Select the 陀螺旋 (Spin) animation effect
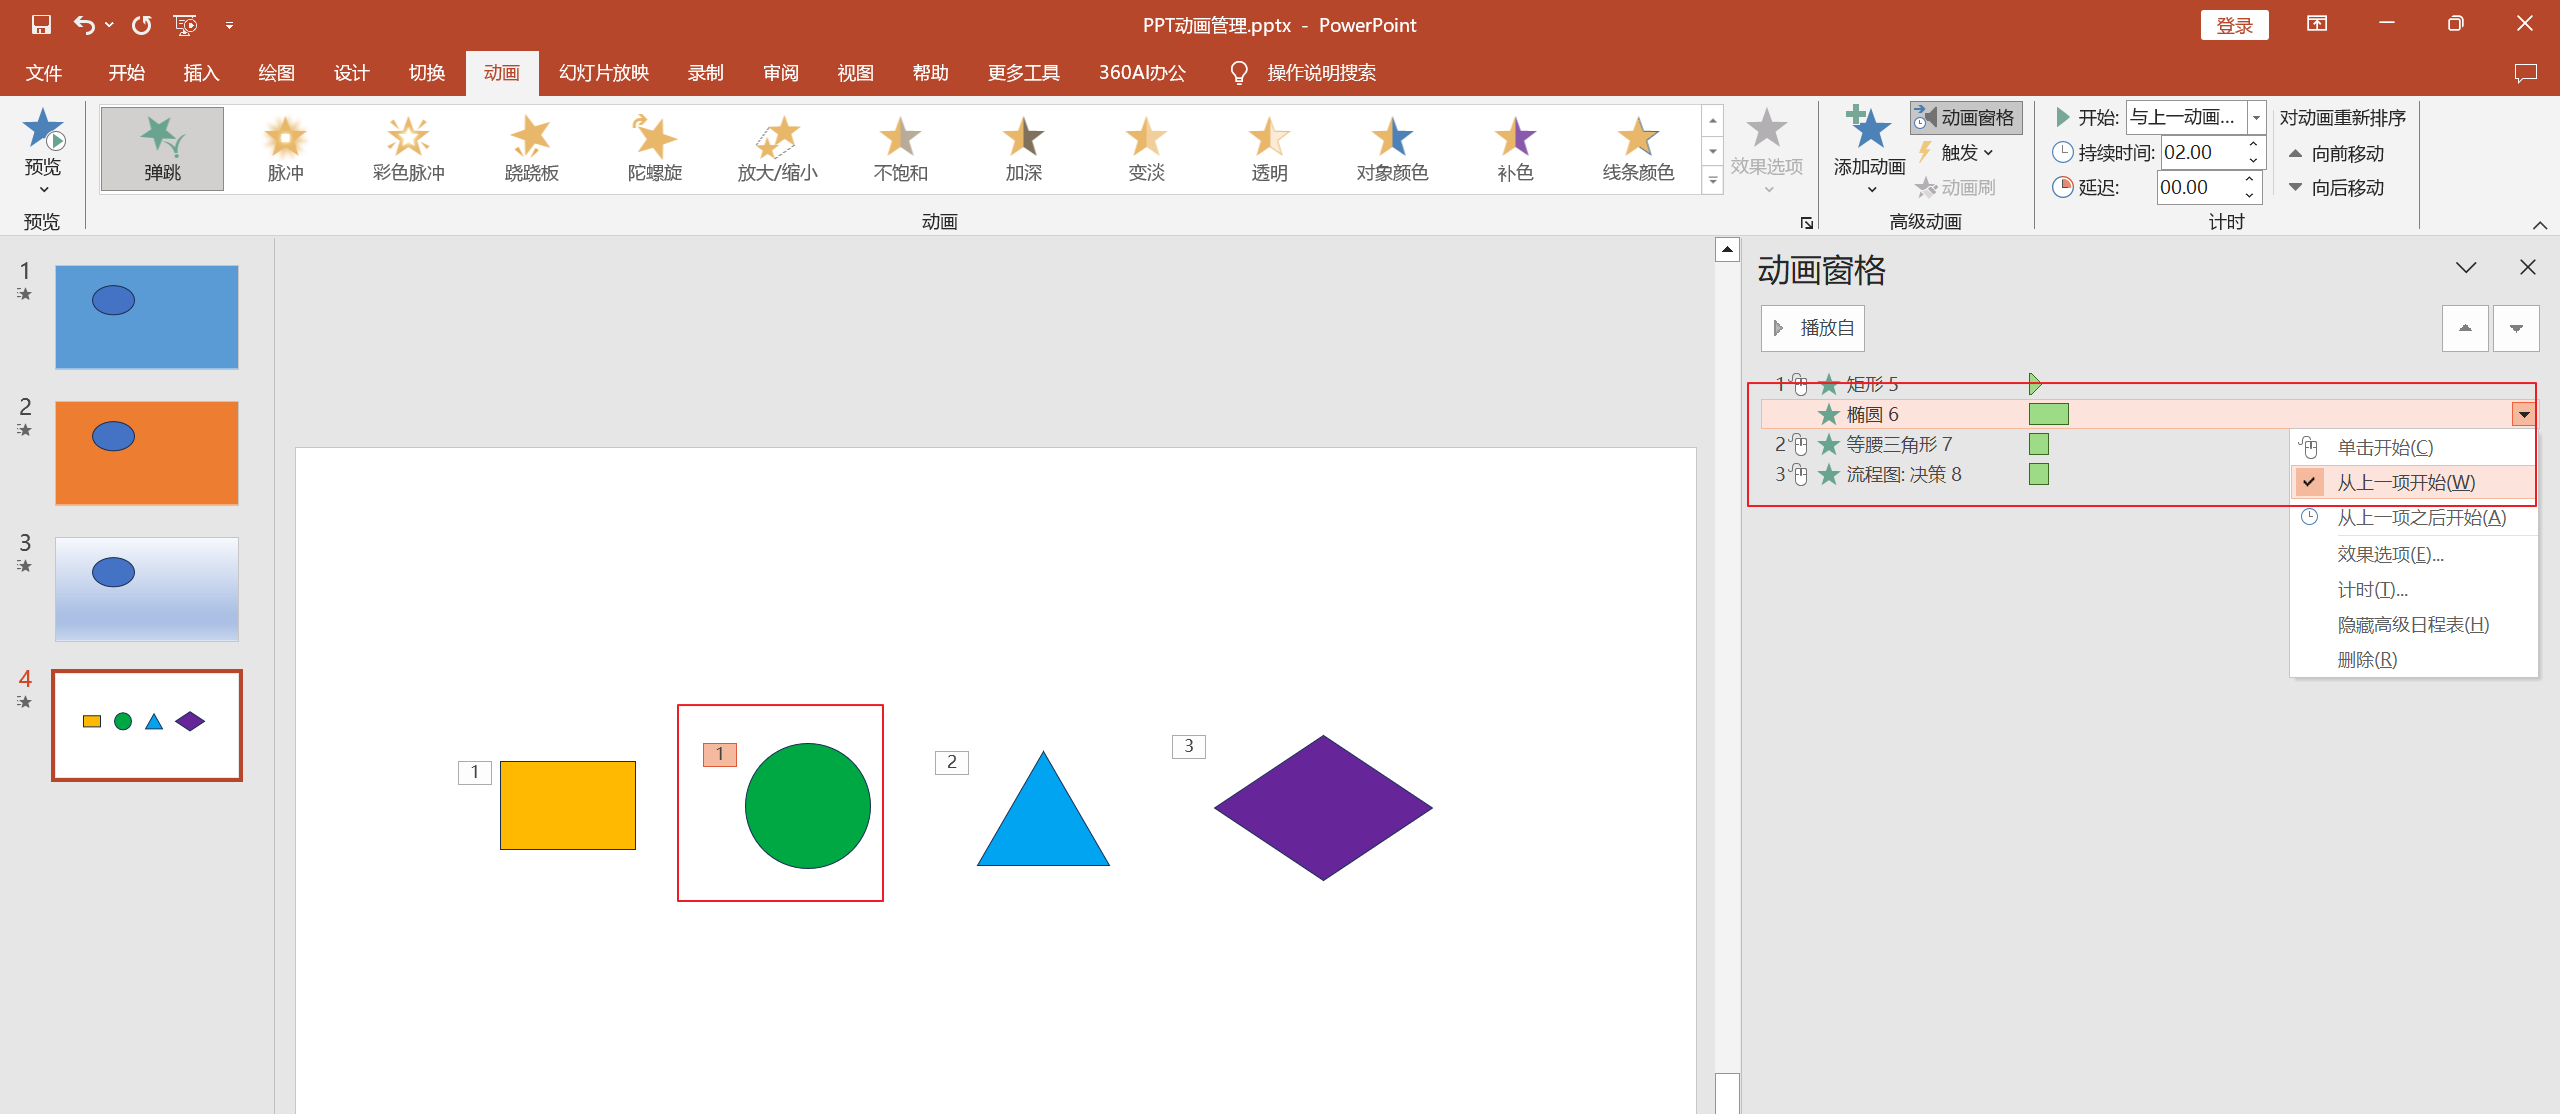Image resolution: width=2560 pixels, height=1114 pixels. point(654,148)
